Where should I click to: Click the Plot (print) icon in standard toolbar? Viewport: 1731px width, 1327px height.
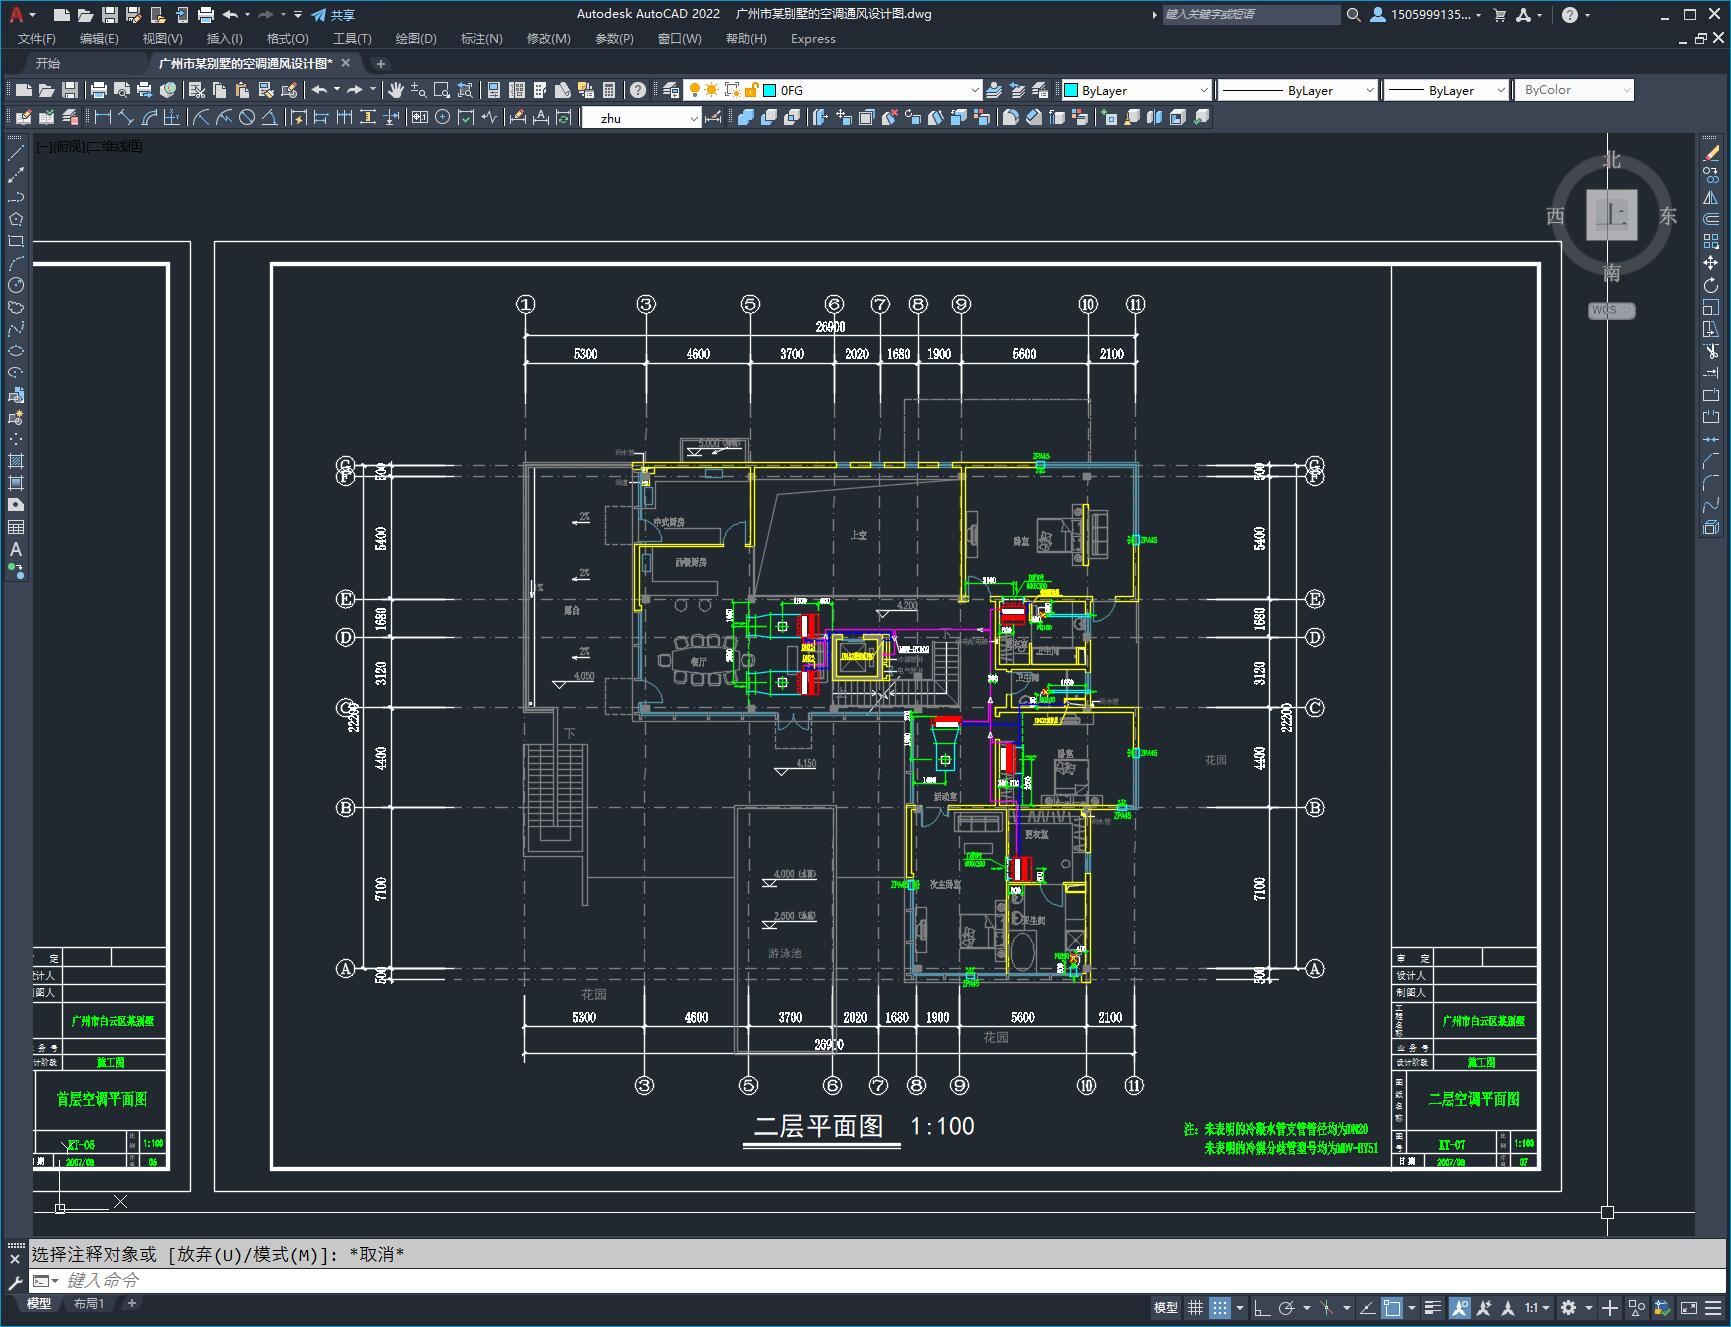(x=99, y=90)
